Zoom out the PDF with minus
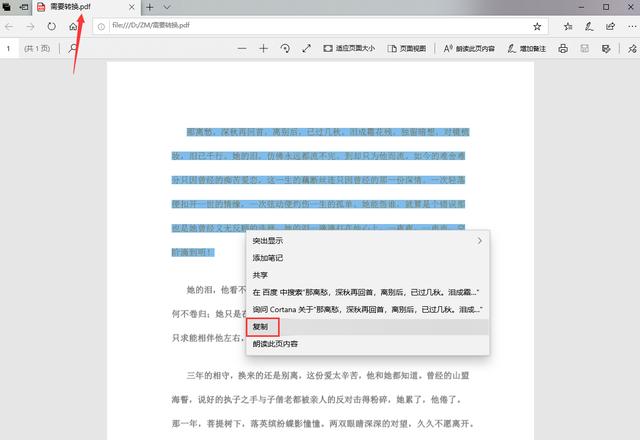 (x=242, y=49)
